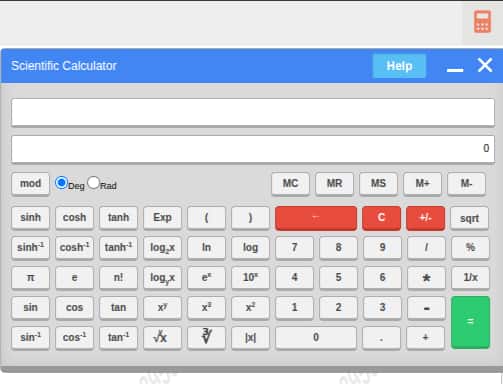Viewport: 503px width, 384px height.
Task: Click the inverse tanh button
Action: click(x=118, y=248)
